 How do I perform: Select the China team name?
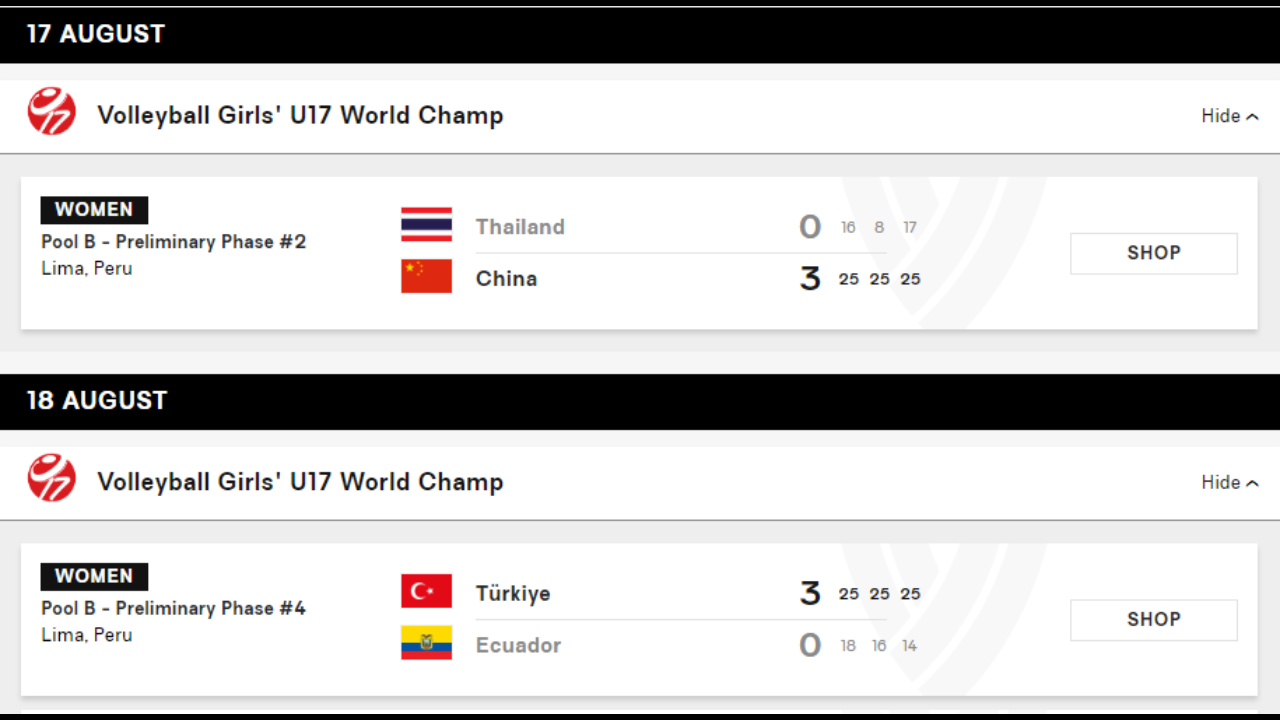point(506,279)
